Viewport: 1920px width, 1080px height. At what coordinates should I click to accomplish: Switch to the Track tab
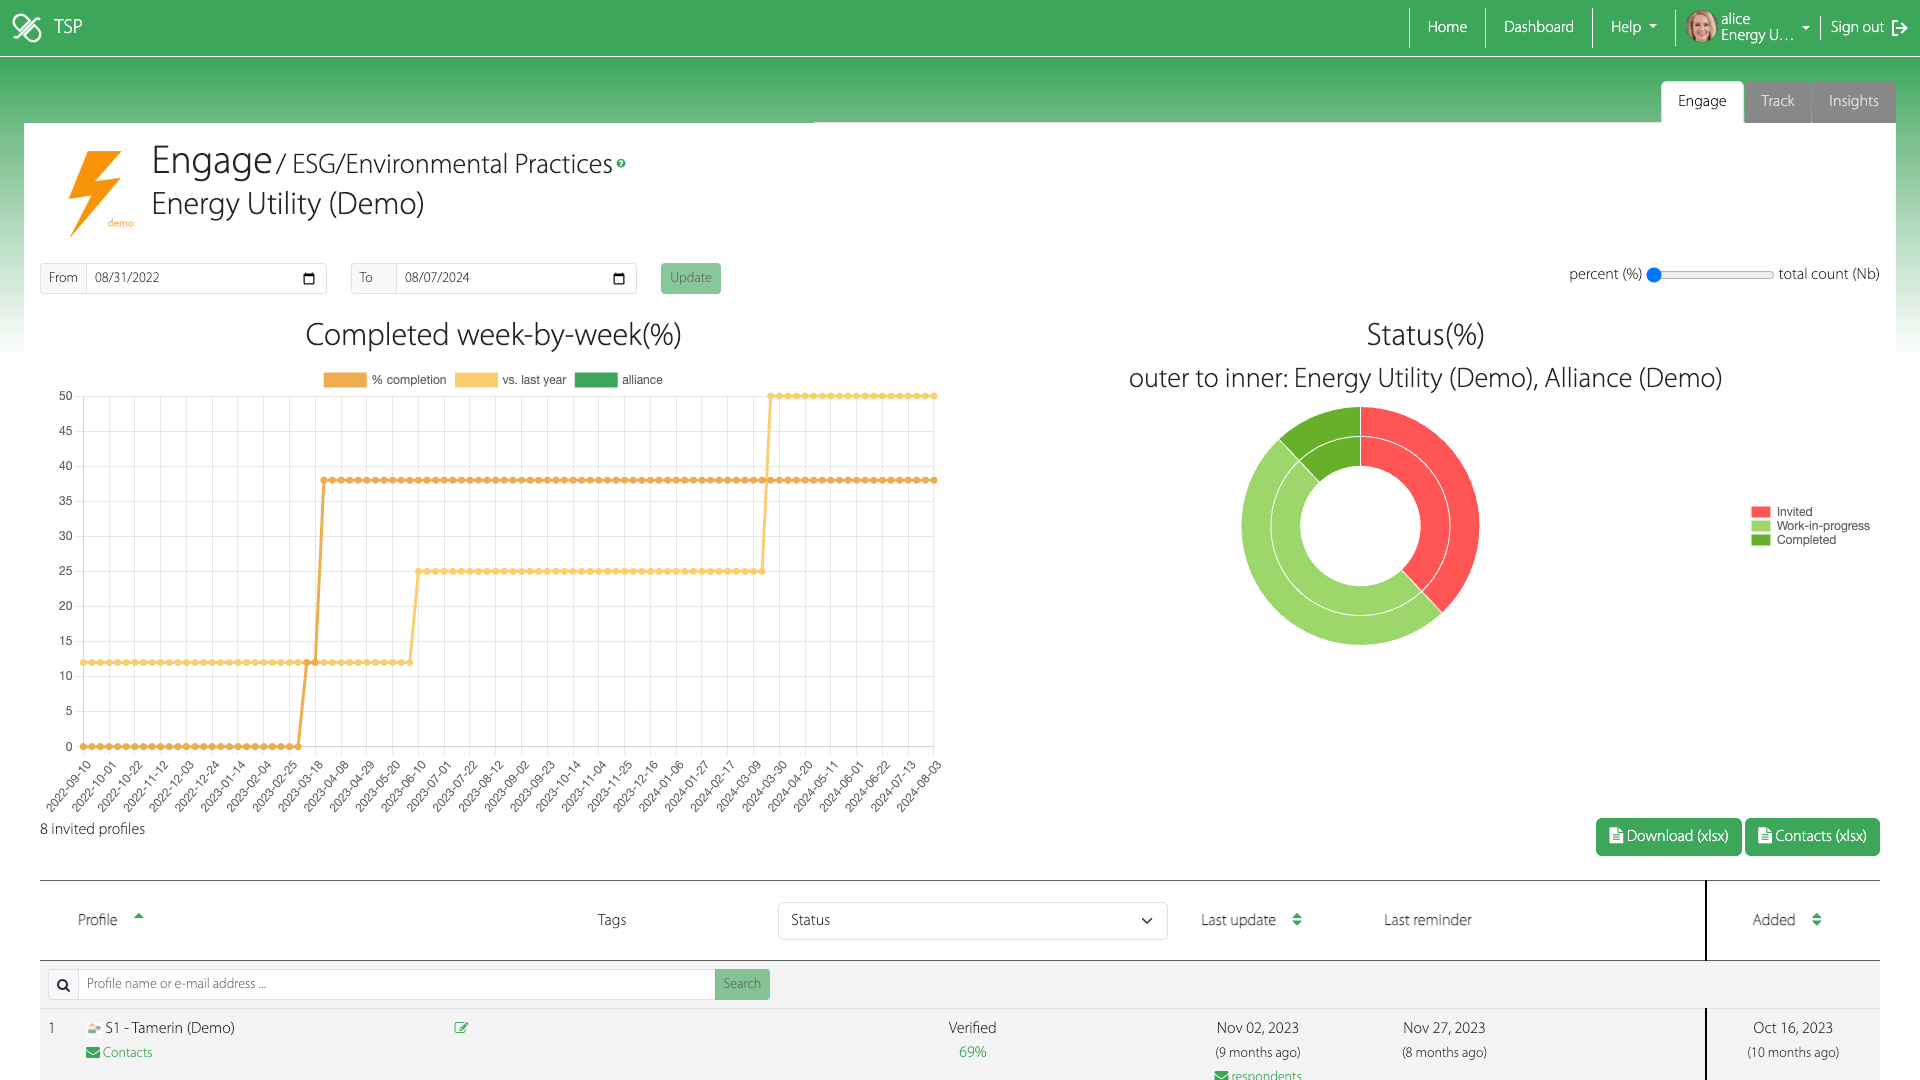1776,102
